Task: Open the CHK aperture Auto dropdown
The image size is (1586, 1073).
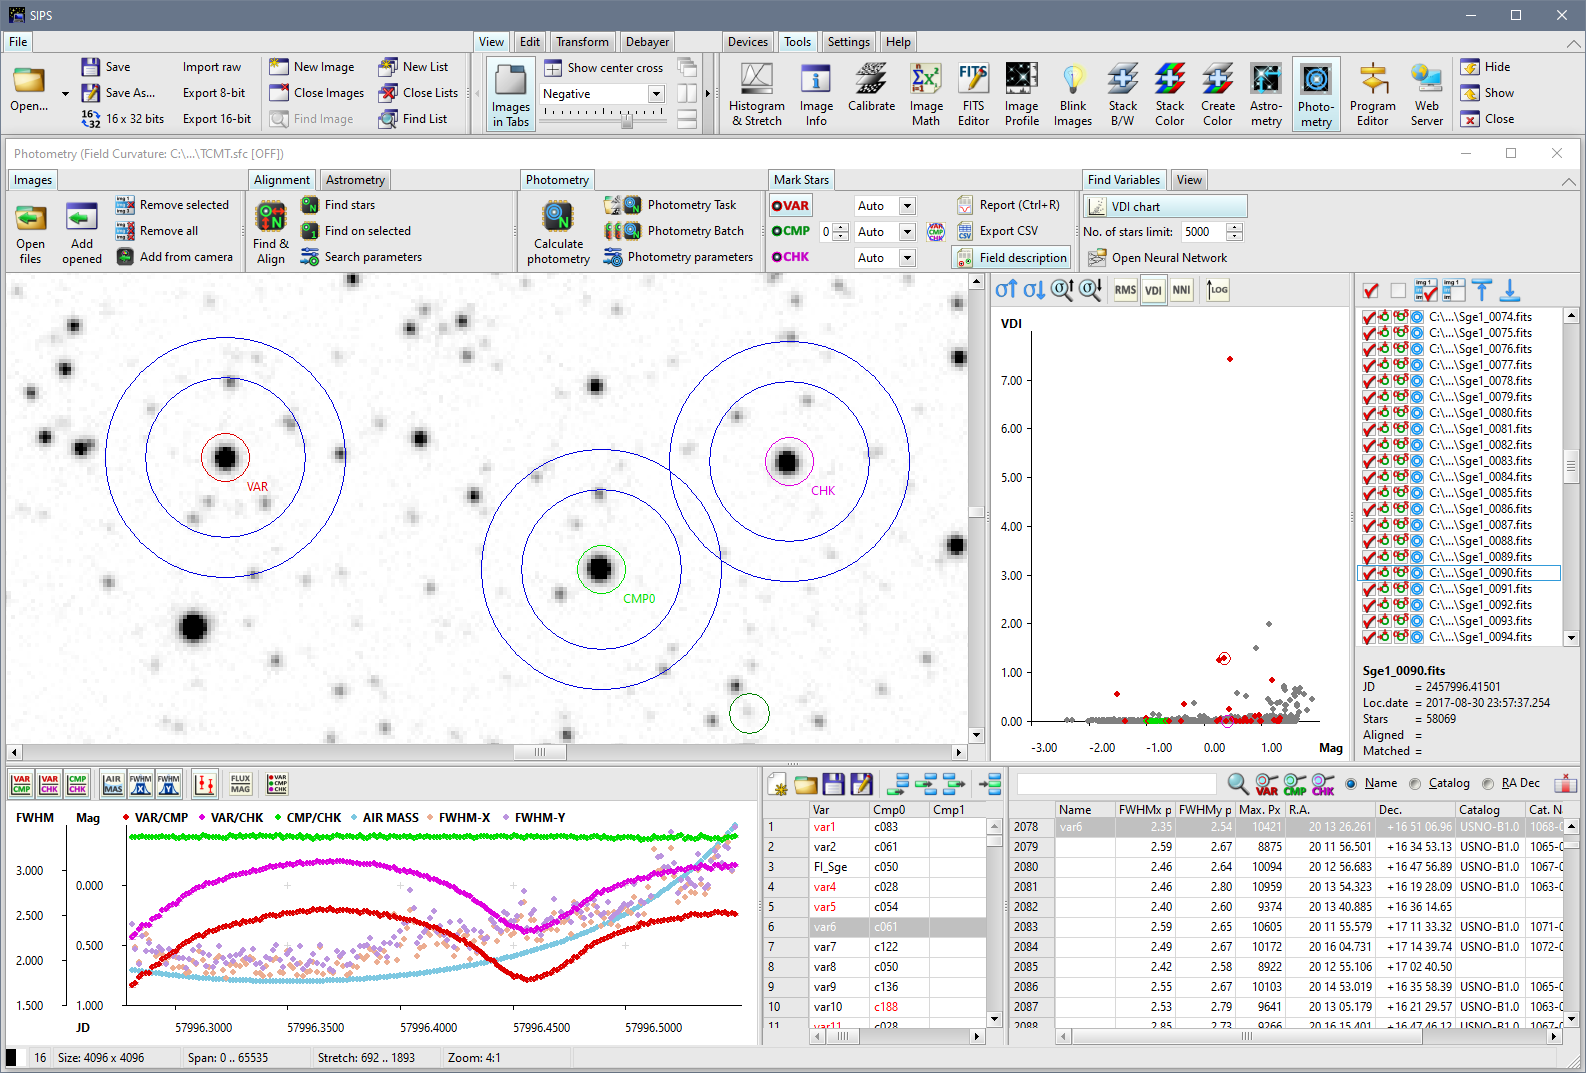Action: coord(907,258)
